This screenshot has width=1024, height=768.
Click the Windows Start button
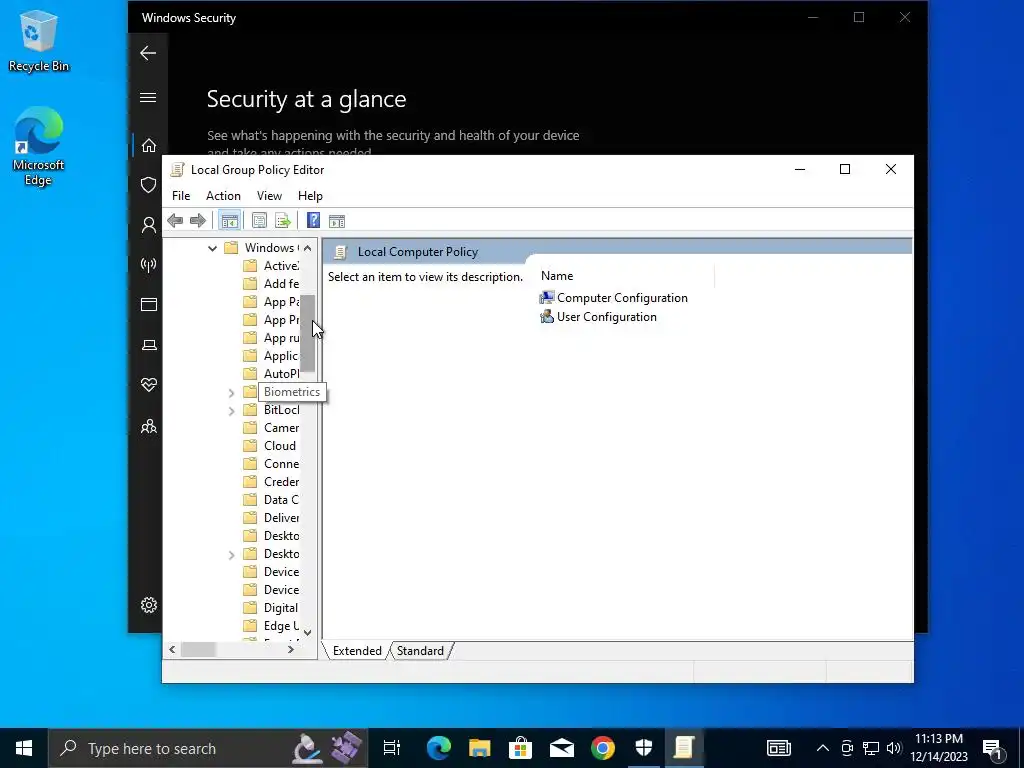pos(24,748)
